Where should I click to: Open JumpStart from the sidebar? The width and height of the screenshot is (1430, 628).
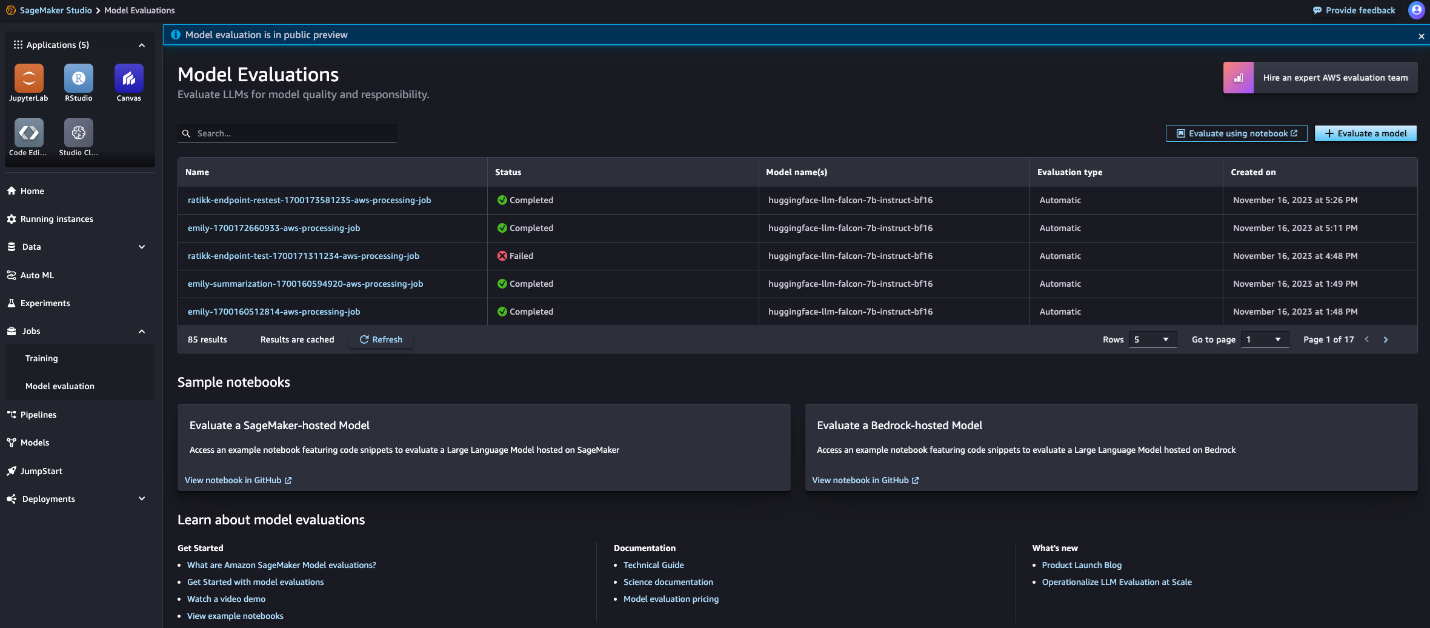[40, 470]
